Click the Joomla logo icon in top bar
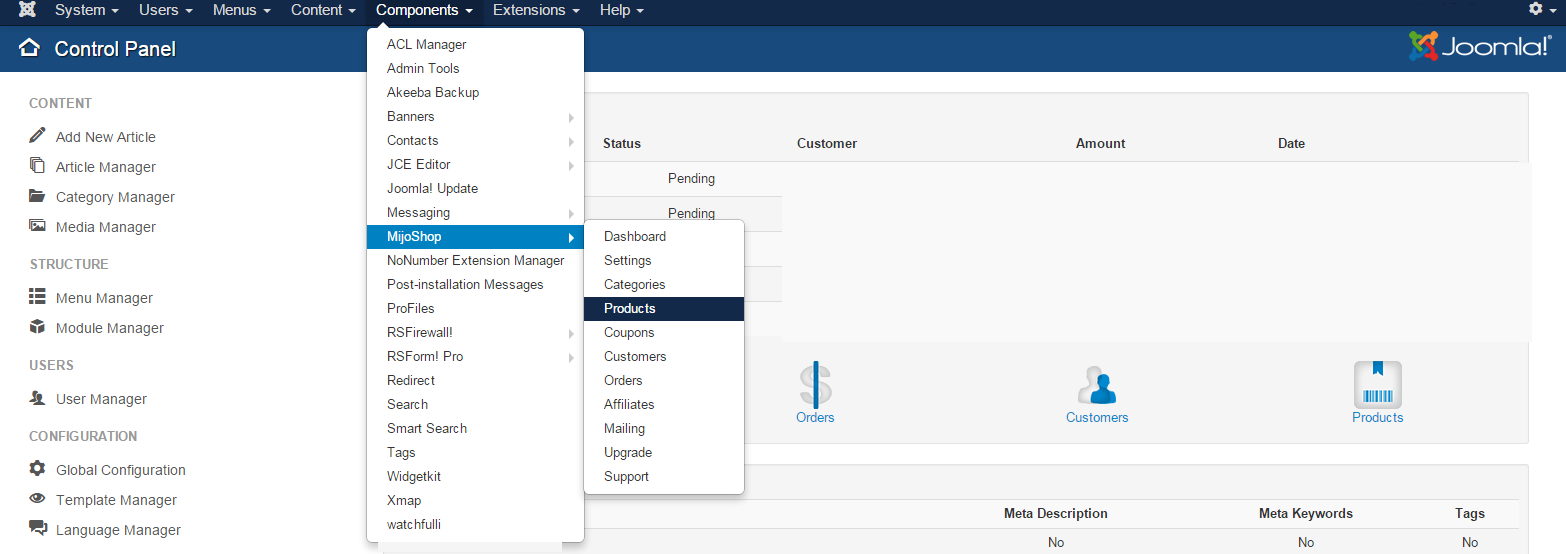 tap(27, 10)
